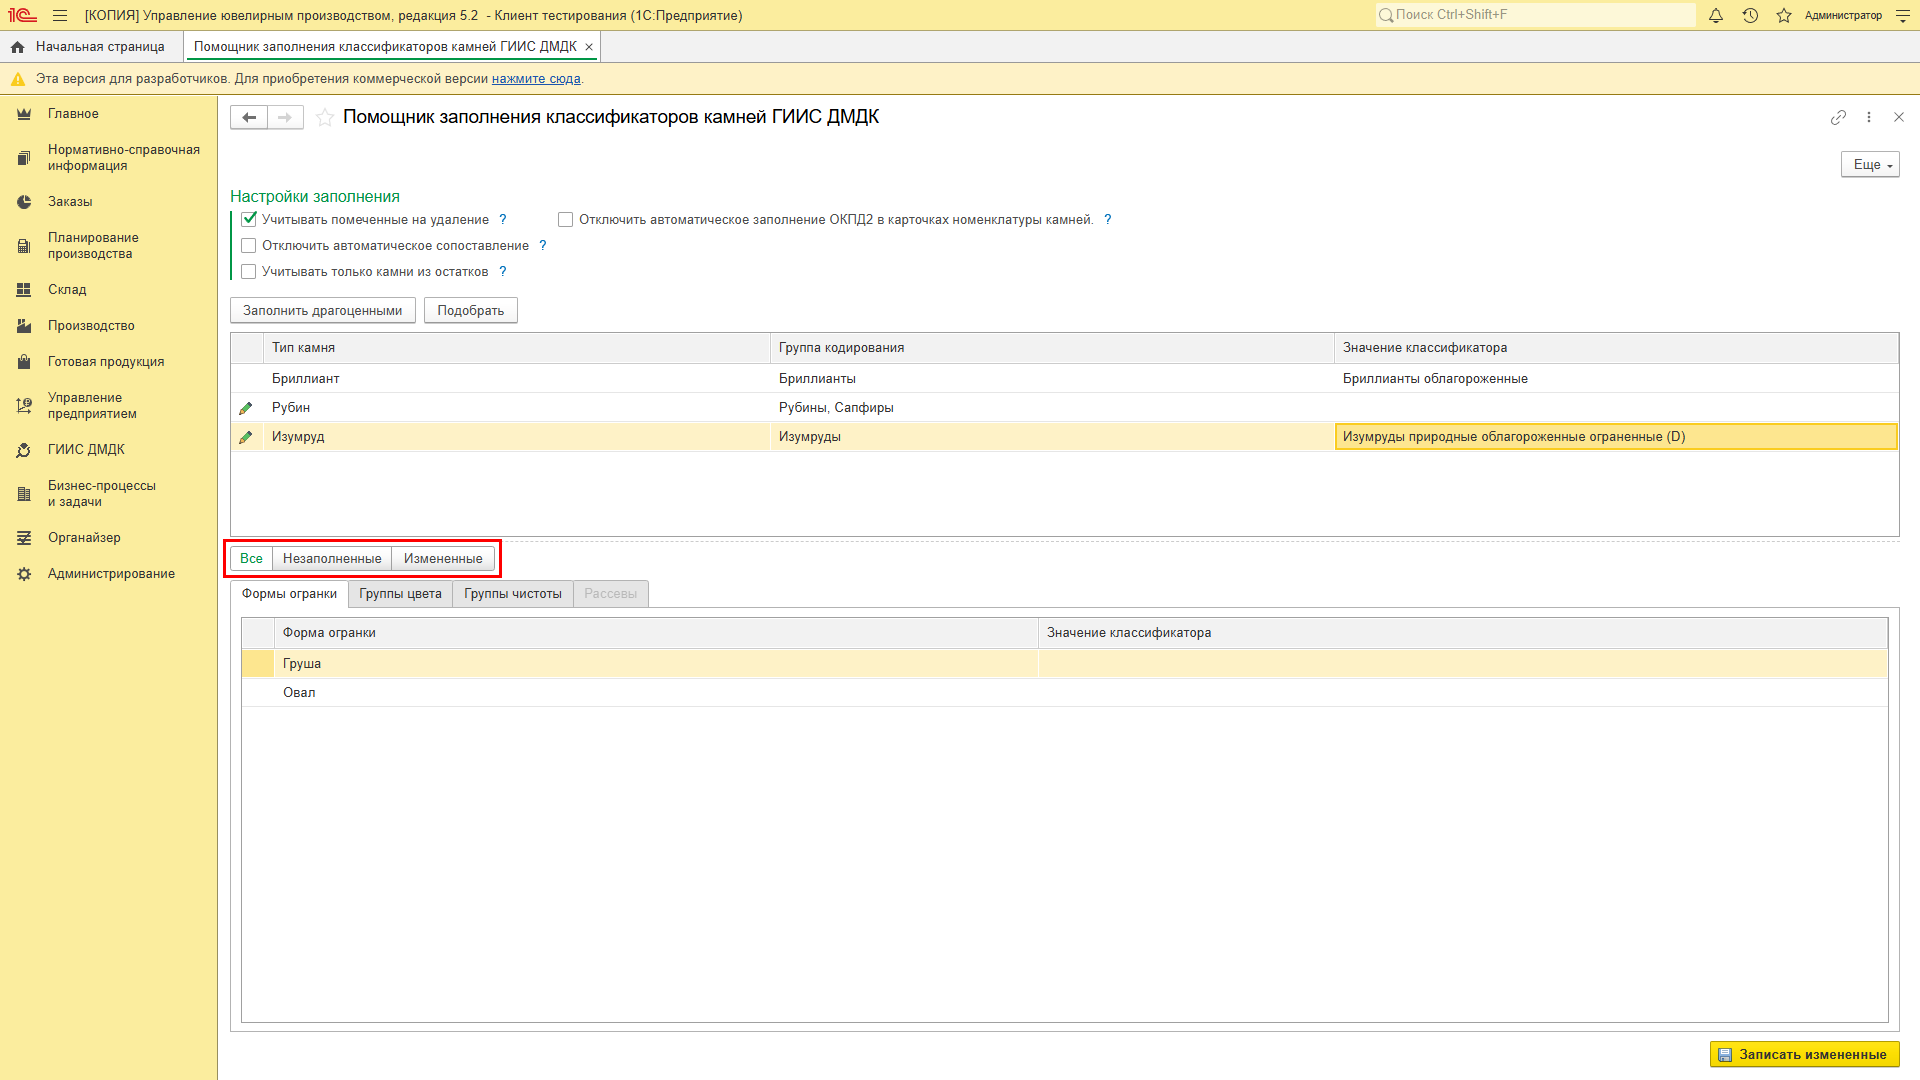Enable Учитывать только камни из остатков checkbox
Image resolution: width=1920 pixels, height=1080 pixels.
(249, 272)
